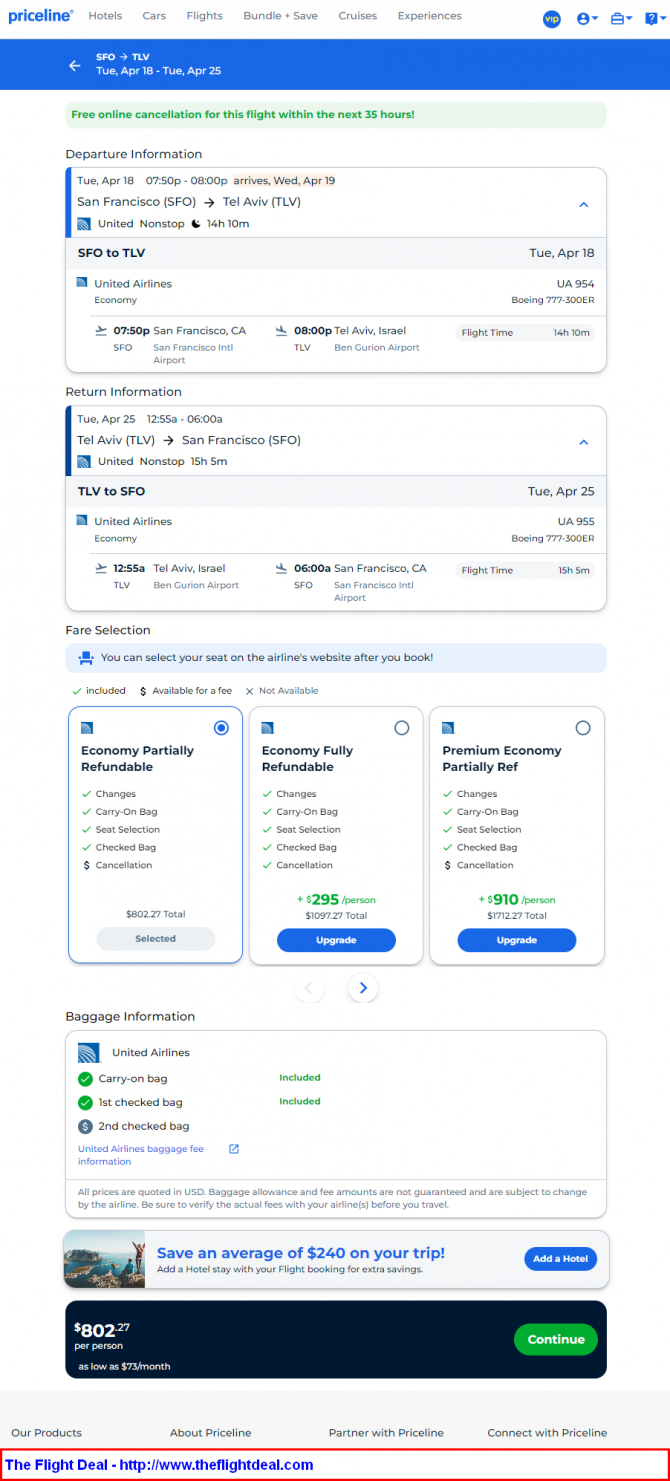Click the free online cancellation banner
The height and width of the screenshot is (1481, 670).
336,115
